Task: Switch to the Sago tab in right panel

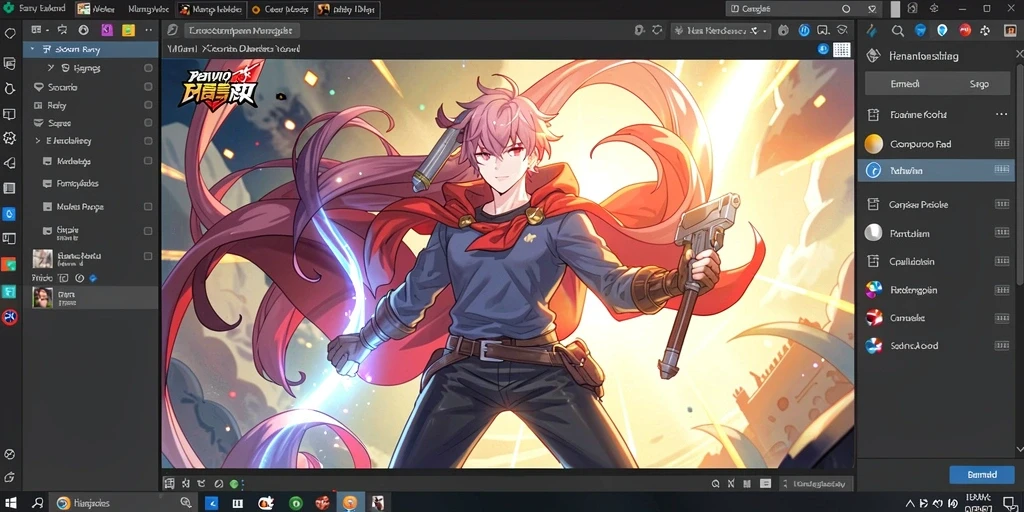Action: click(x=978, y=84)
